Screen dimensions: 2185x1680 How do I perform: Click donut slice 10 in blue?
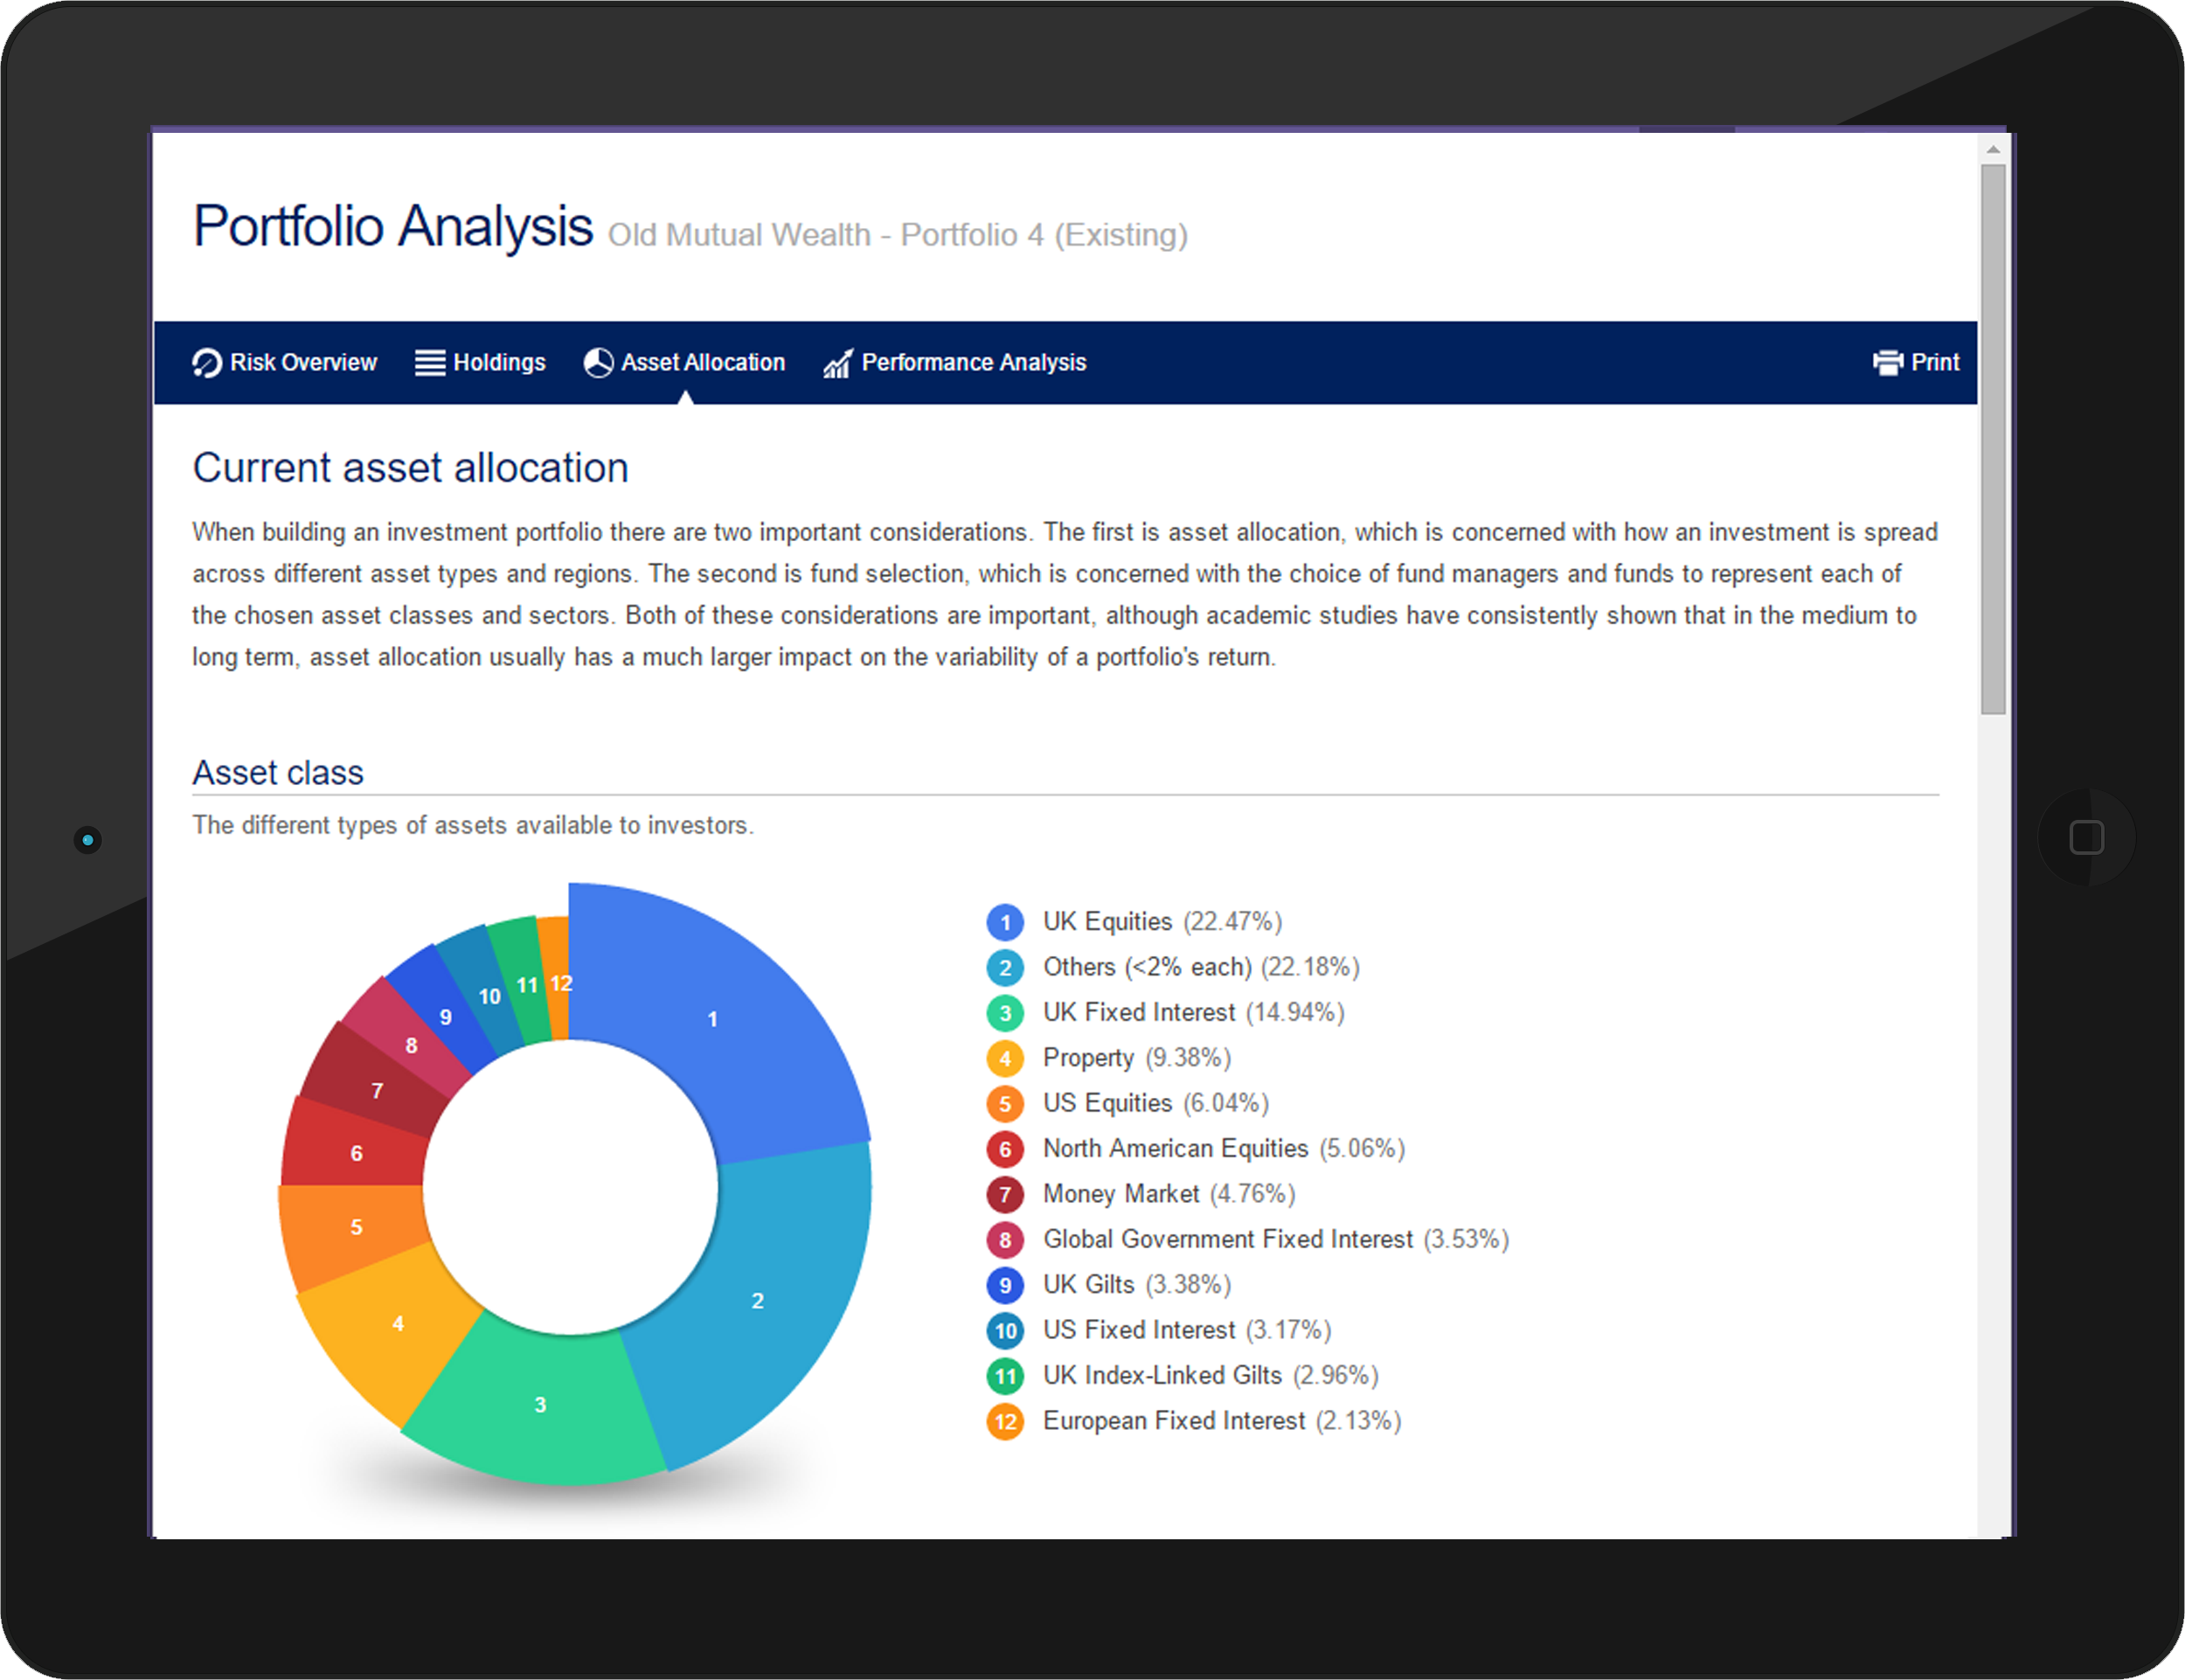[x=489, y=996]
